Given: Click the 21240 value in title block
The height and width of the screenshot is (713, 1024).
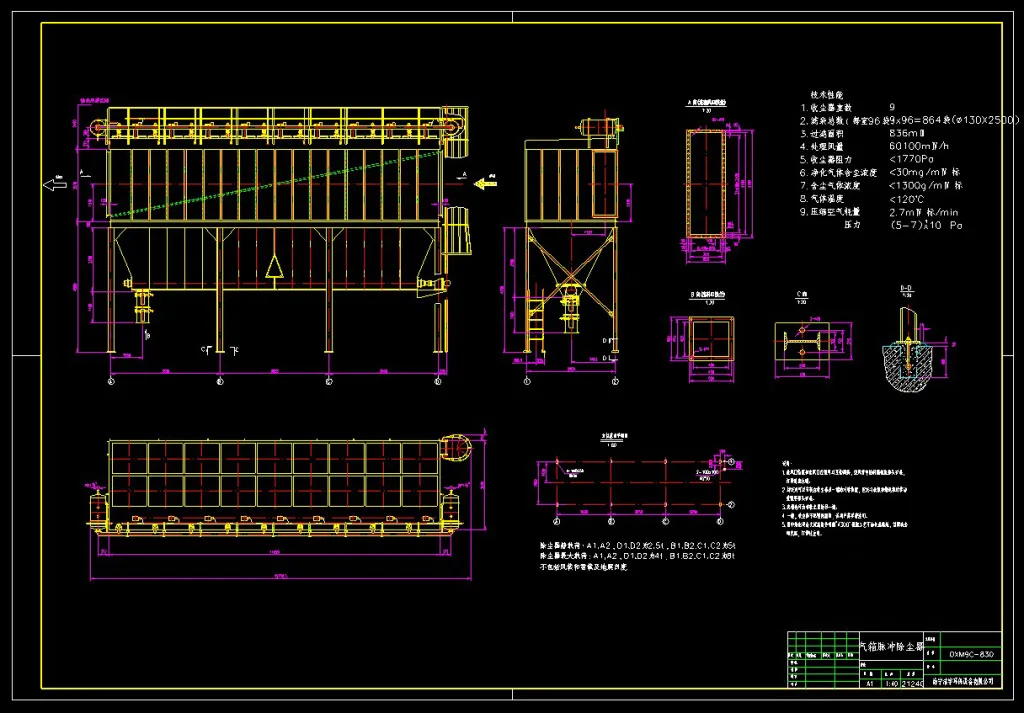Looking at the screenshot, I should 913,683.
